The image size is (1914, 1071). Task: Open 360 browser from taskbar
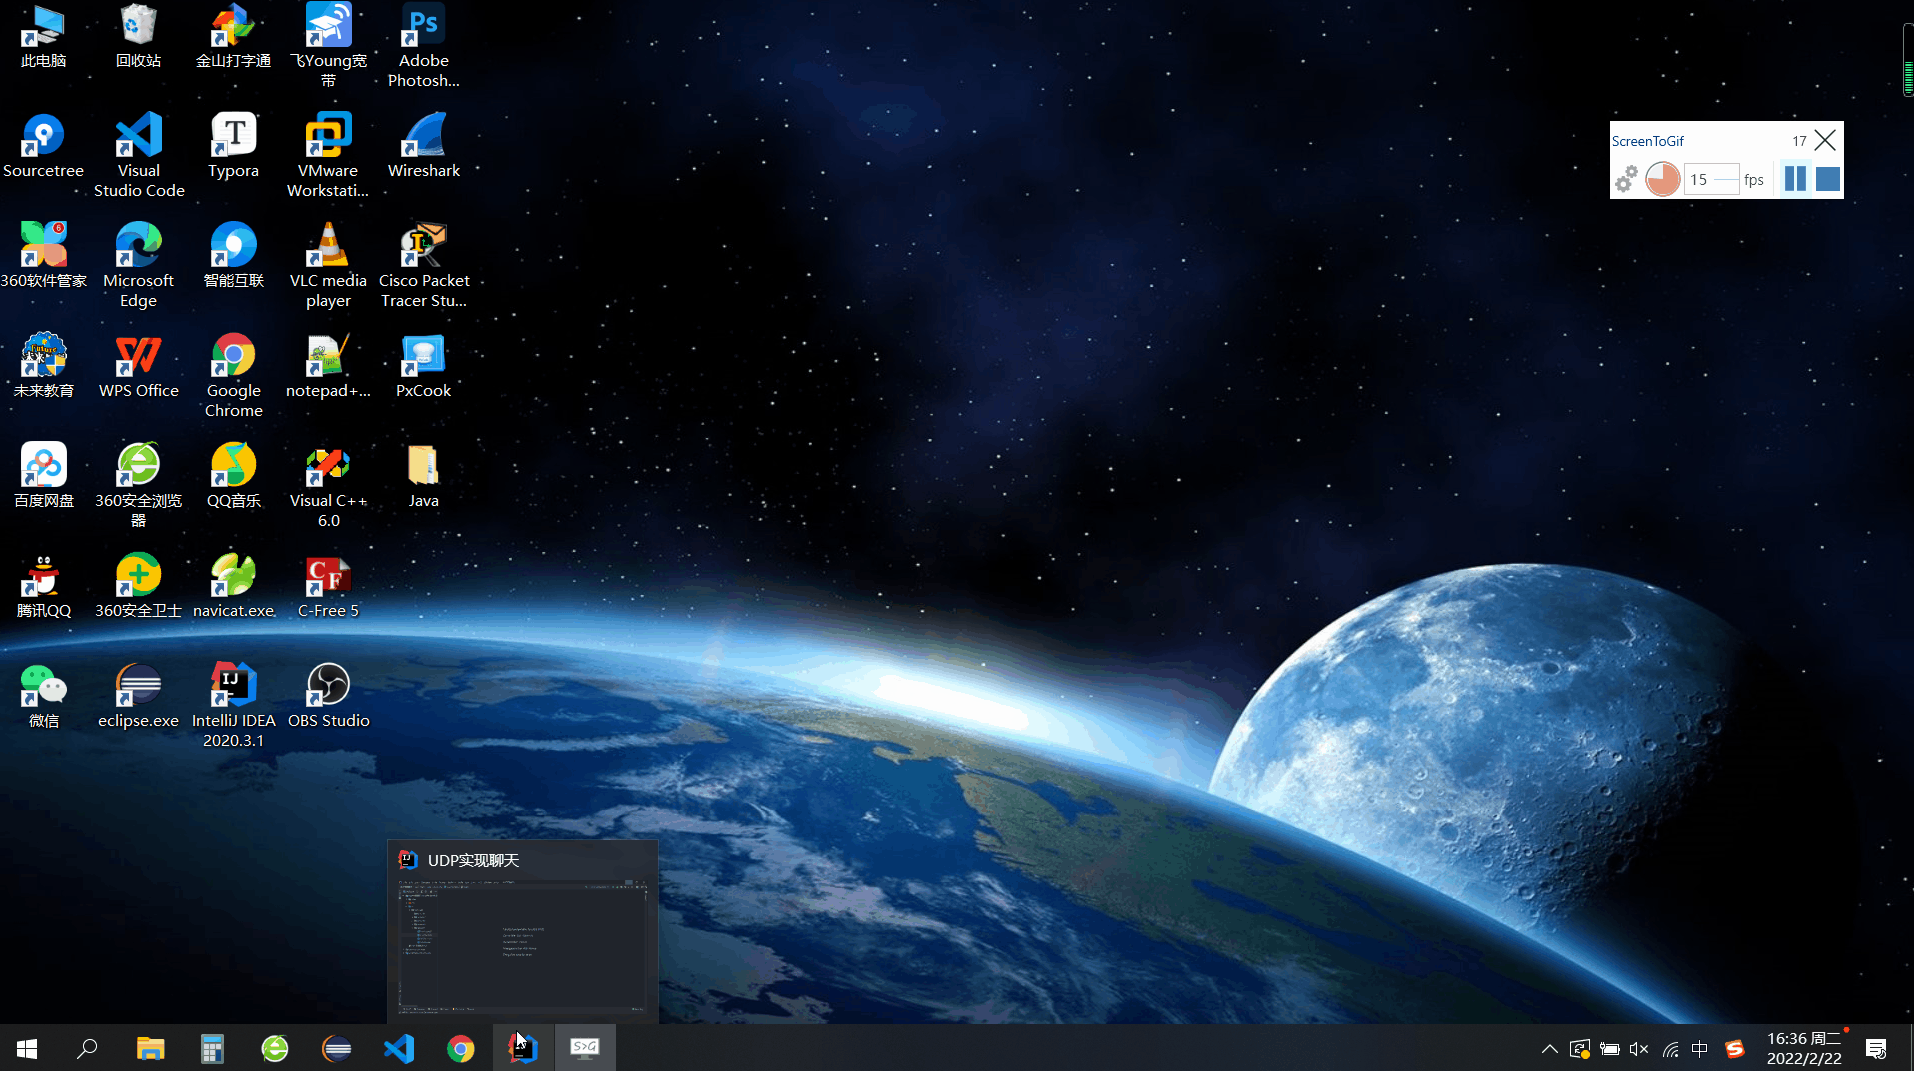pyautogui.click(x=275, y=1048)
